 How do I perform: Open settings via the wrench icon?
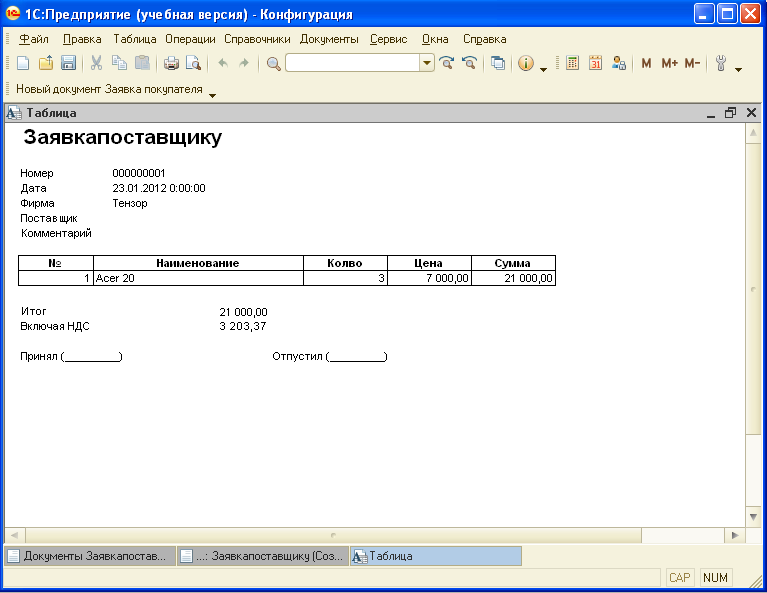coord(721,63)
